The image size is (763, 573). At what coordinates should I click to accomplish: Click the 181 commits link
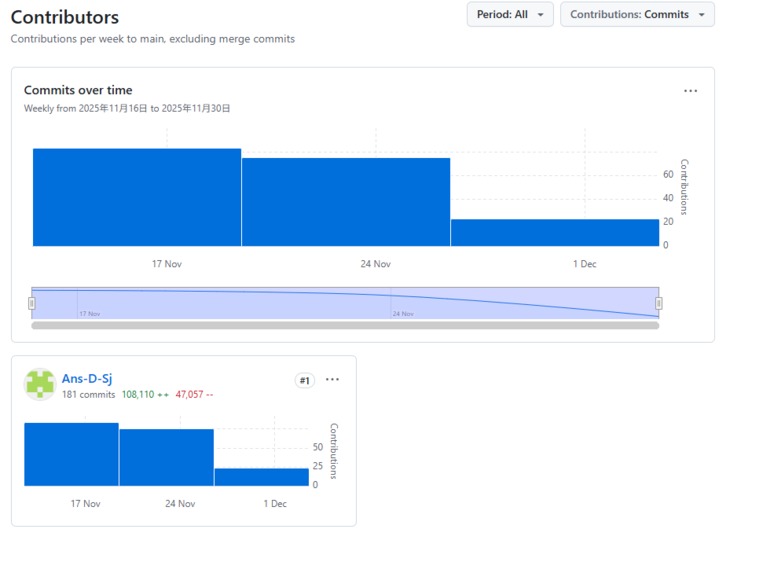pyautogui.click(x=89, y=394)
